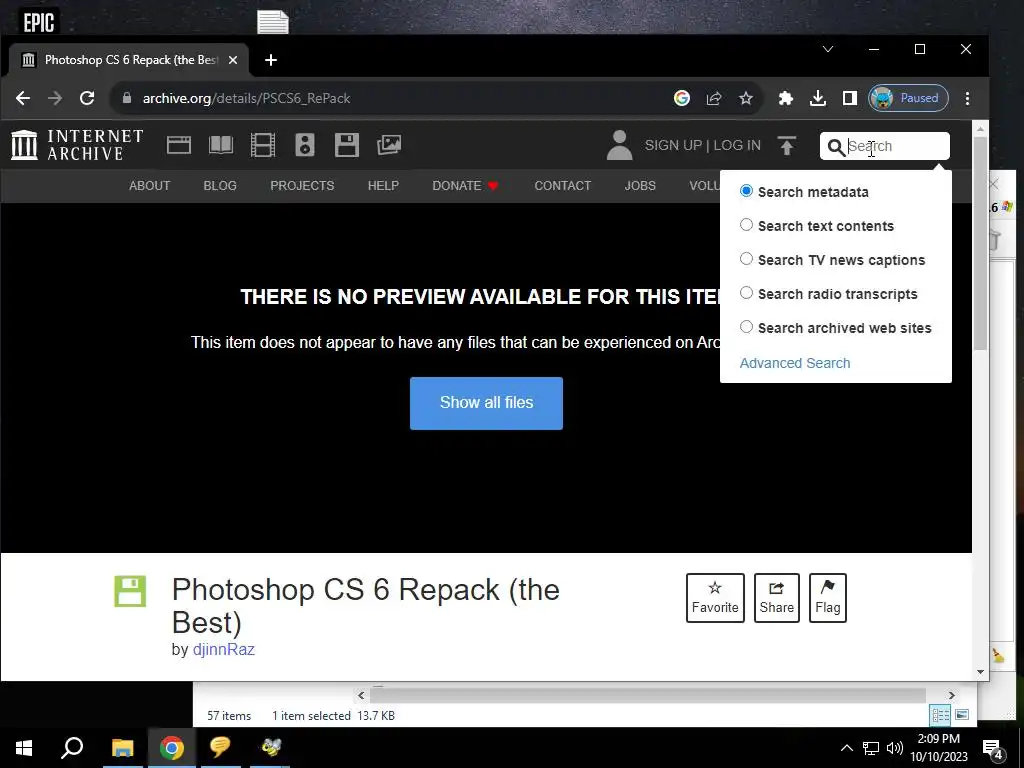Image resolution: width=1024 pixels, height=768 pixels.
Task: Switch File Explorer to large icons view
Action: coord(962,715)
